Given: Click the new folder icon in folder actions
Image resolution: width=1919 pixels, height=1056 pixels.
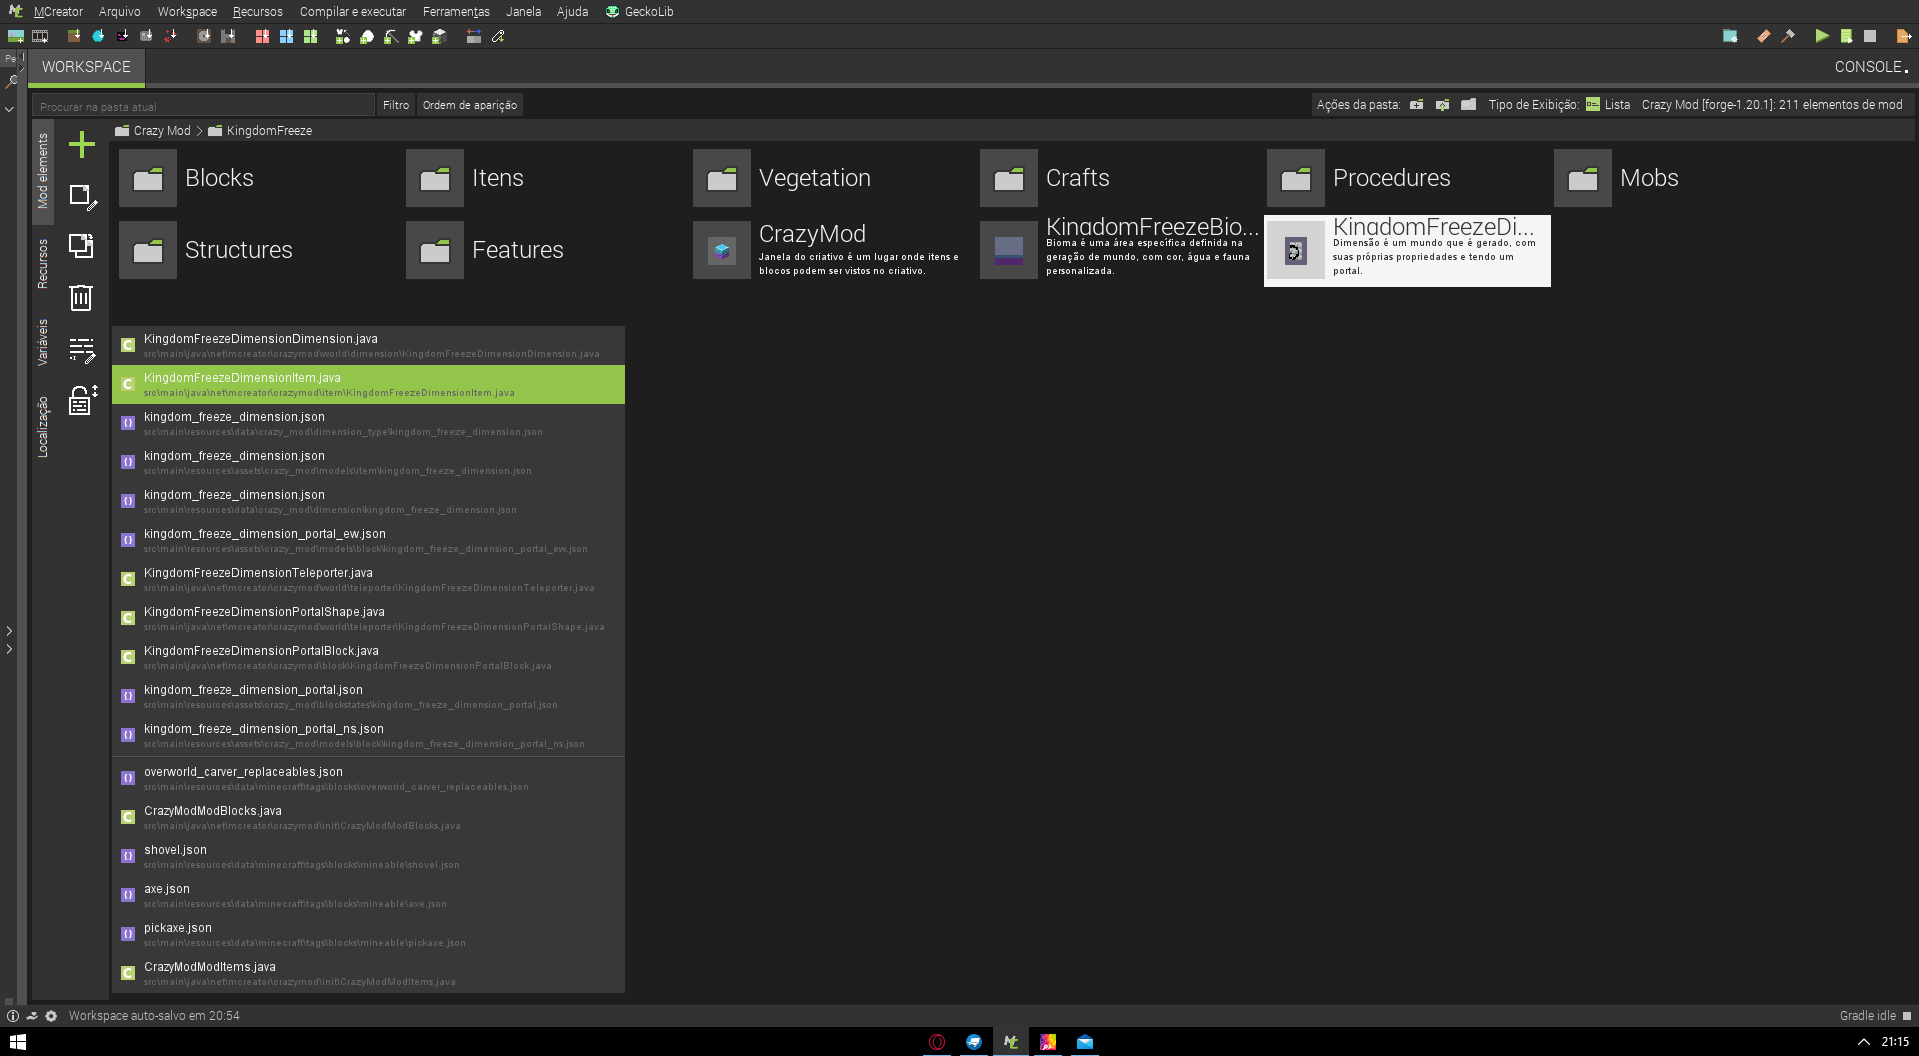Looking at the screenshot, I should (1416, 104).
